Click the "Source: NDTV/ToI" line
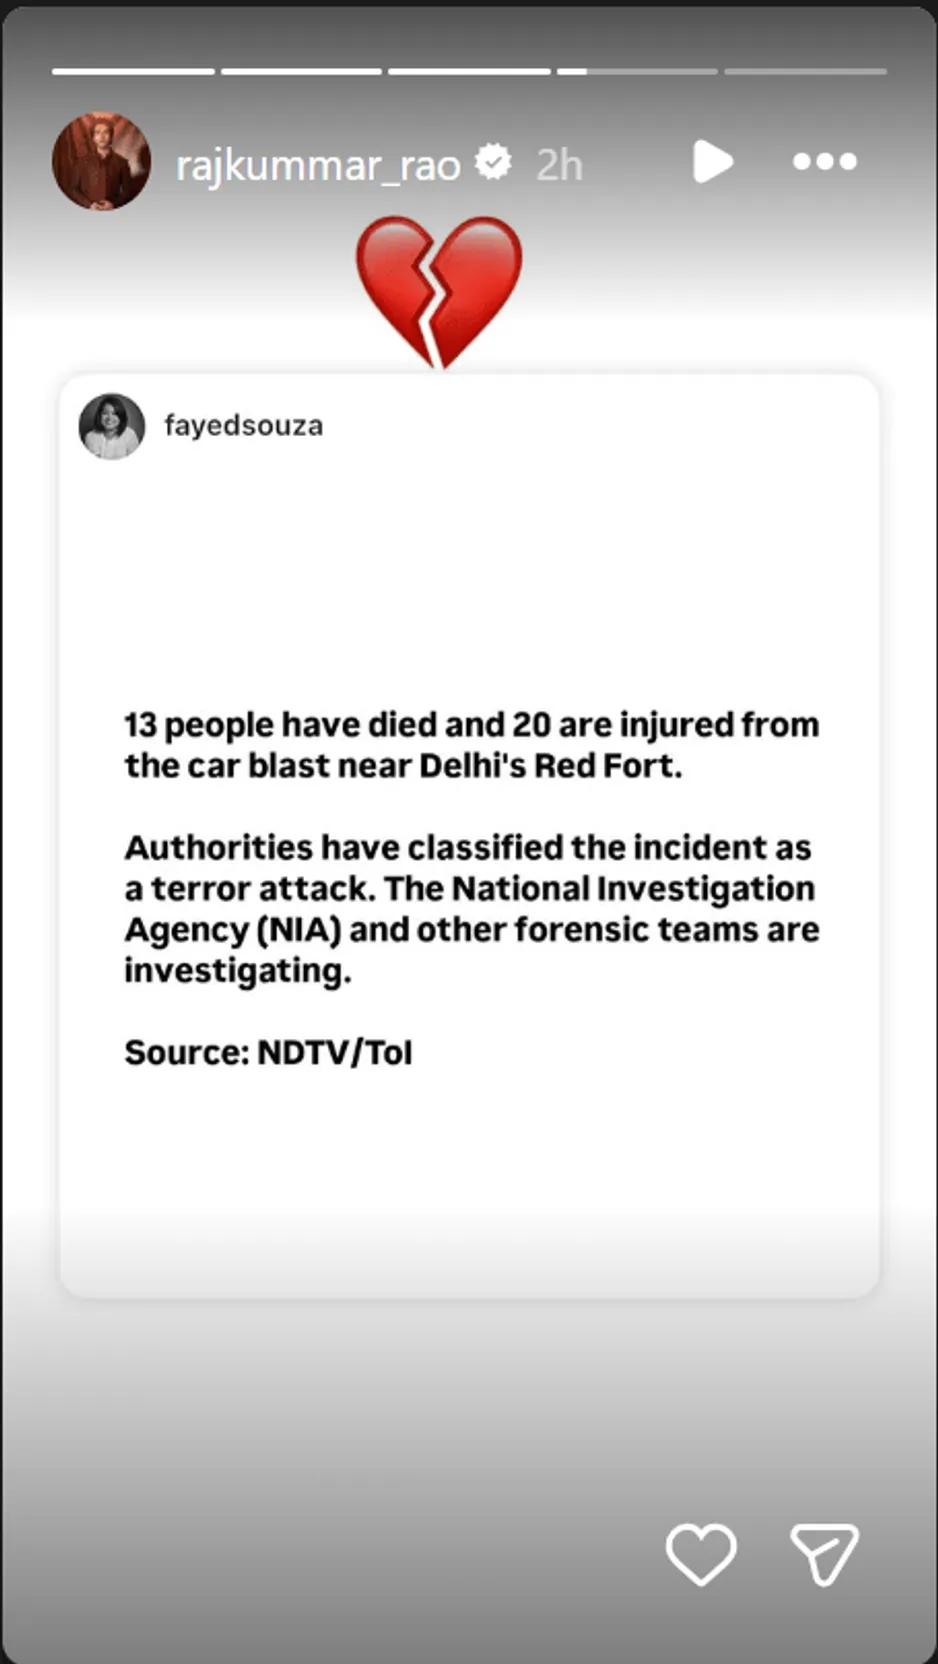Screen dimensions: 938x1664 [268, 1052]
